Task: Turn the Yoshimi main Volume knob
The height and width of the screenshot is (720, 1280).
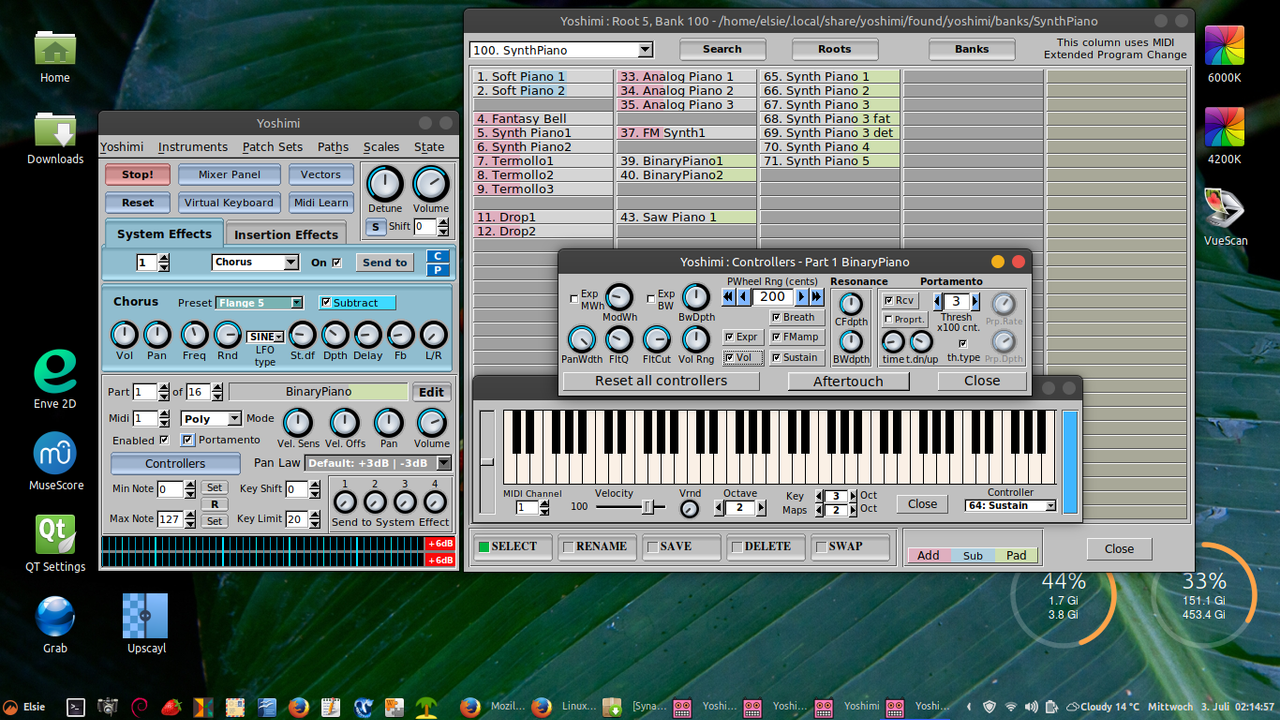Action: coord(431,184)
